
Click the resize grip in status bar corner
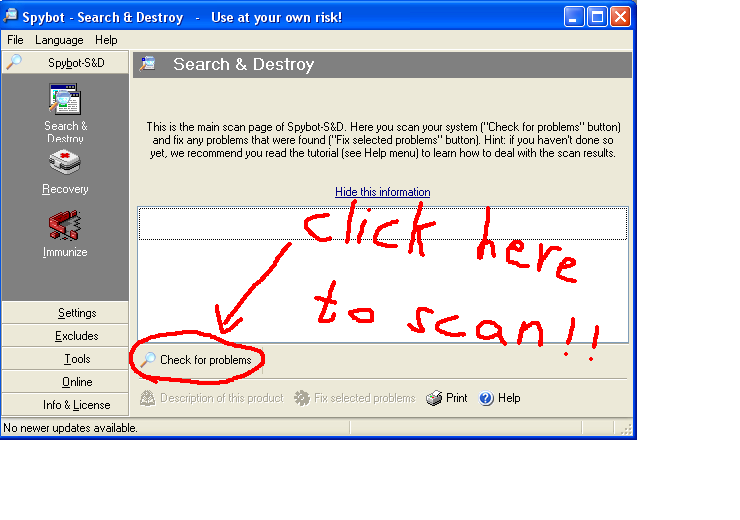(x=626, y=429)
